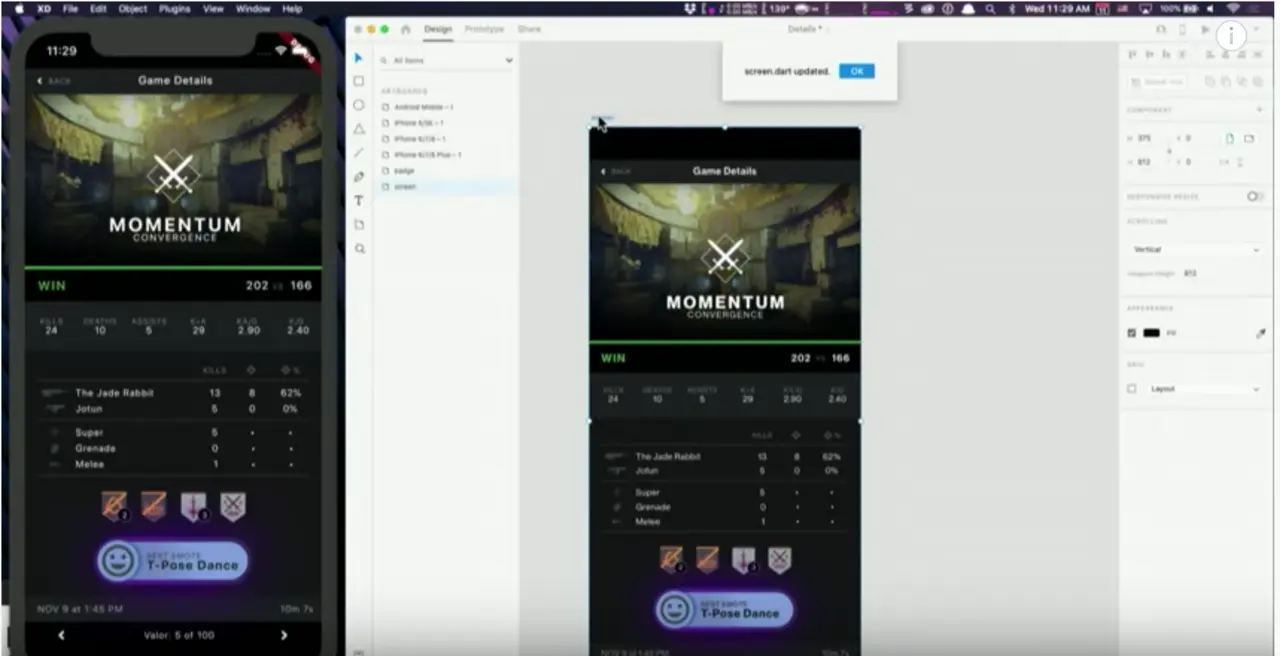
Task: Click the desktop preview play icon
Action: (1205, 29)
